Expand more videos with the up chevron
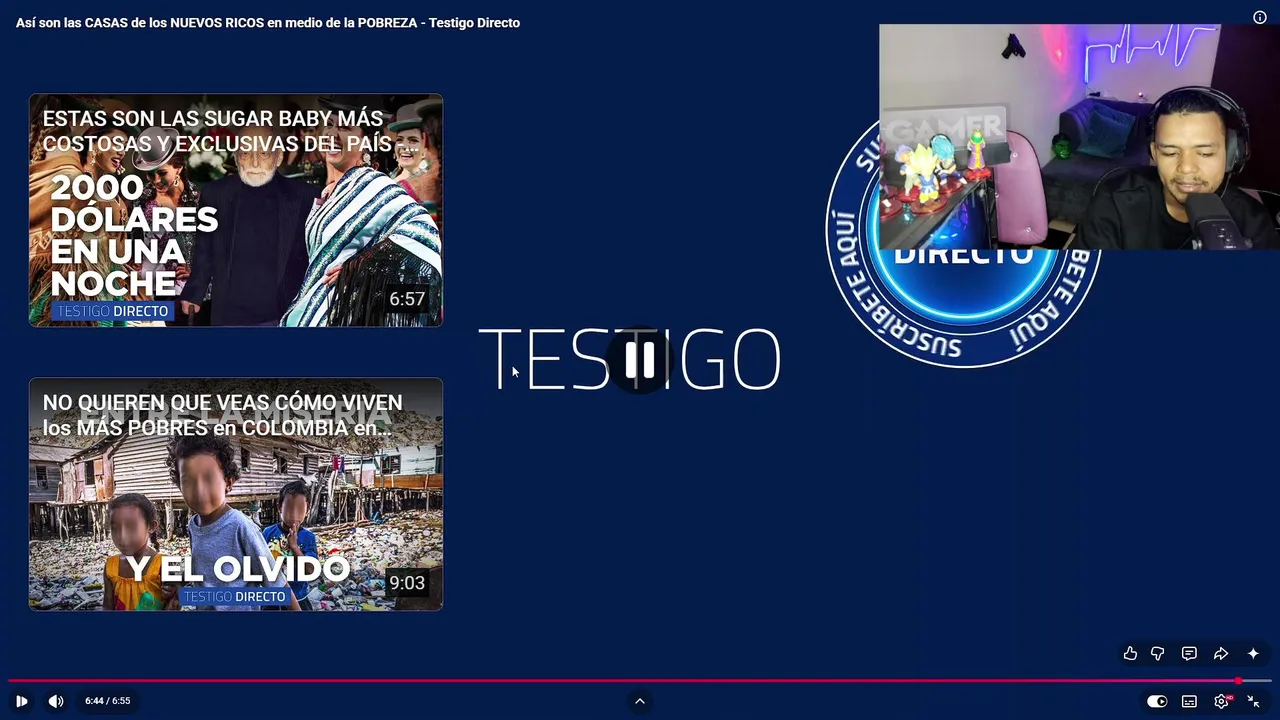This screenshot has width=1280, height=720. (x=640, y=701)
